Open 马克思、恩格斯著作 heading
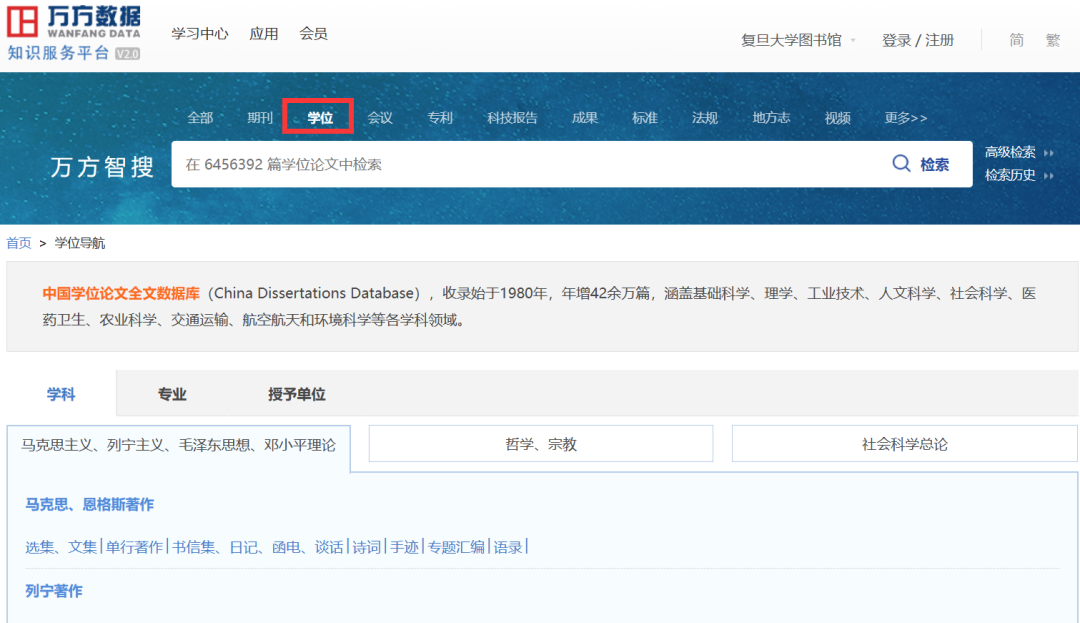Screen dimensions: 1080x623 point(90,505)
